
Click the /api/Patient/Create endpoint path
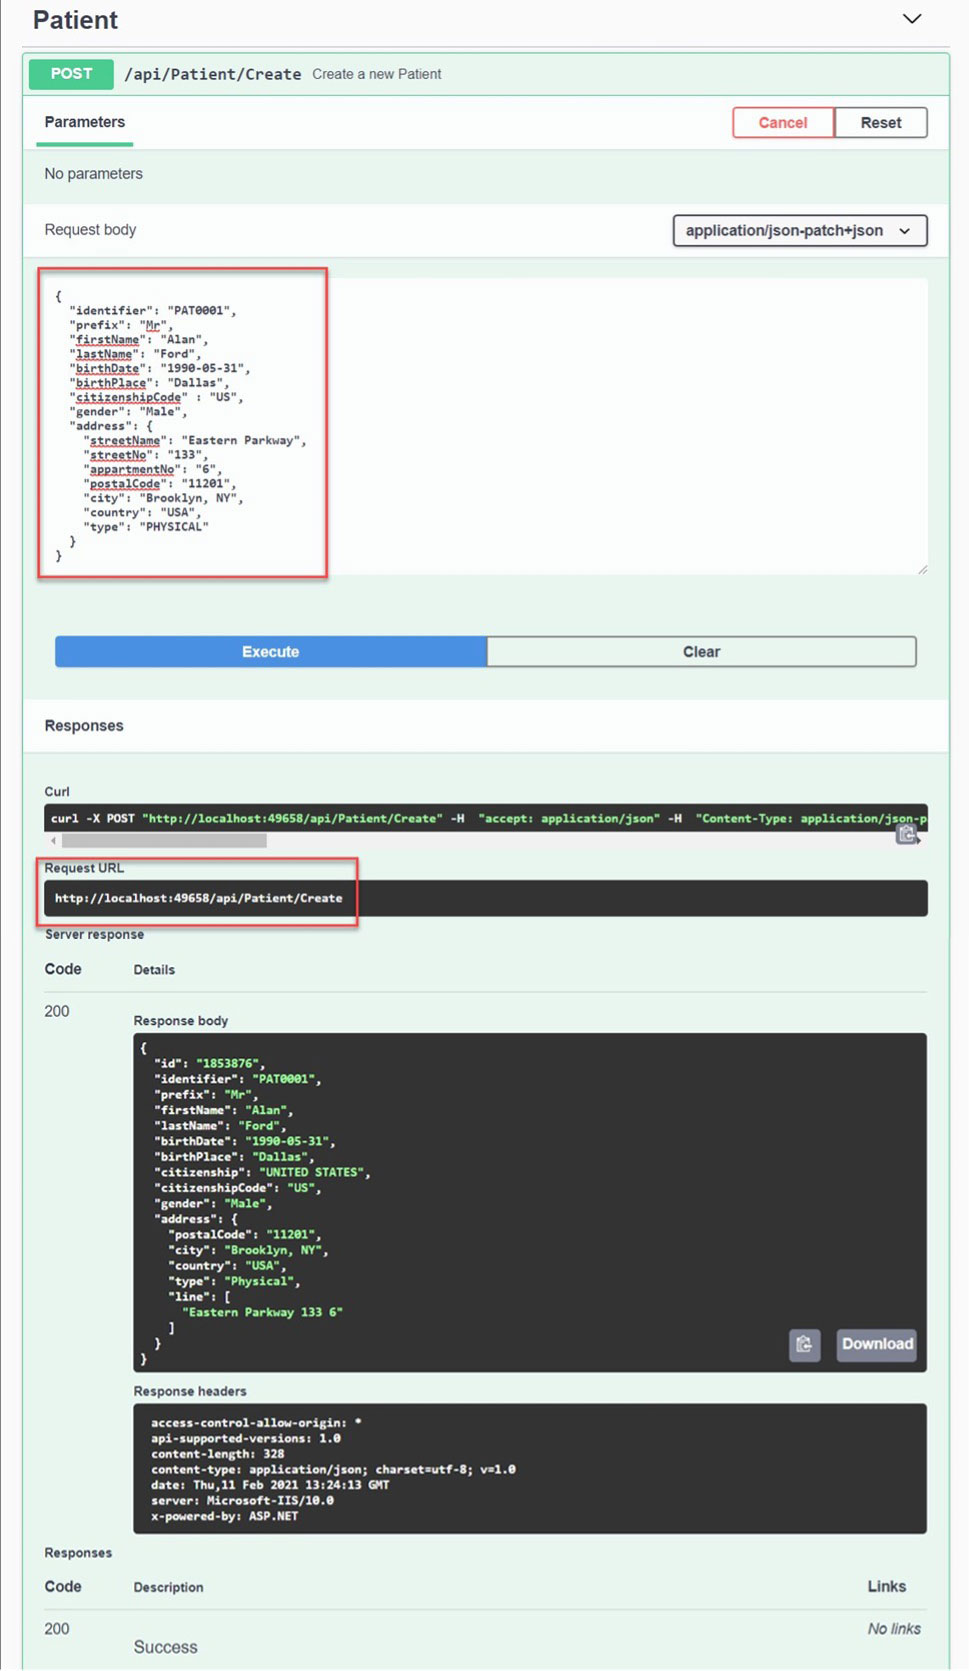click(213, 74)
